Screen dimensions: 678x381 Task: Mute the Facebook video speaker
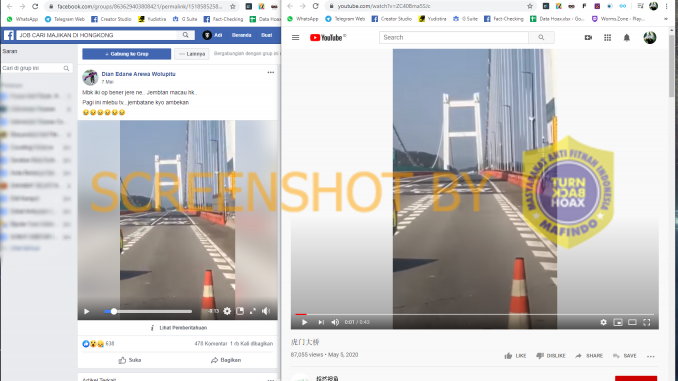[x=266, y=311]
